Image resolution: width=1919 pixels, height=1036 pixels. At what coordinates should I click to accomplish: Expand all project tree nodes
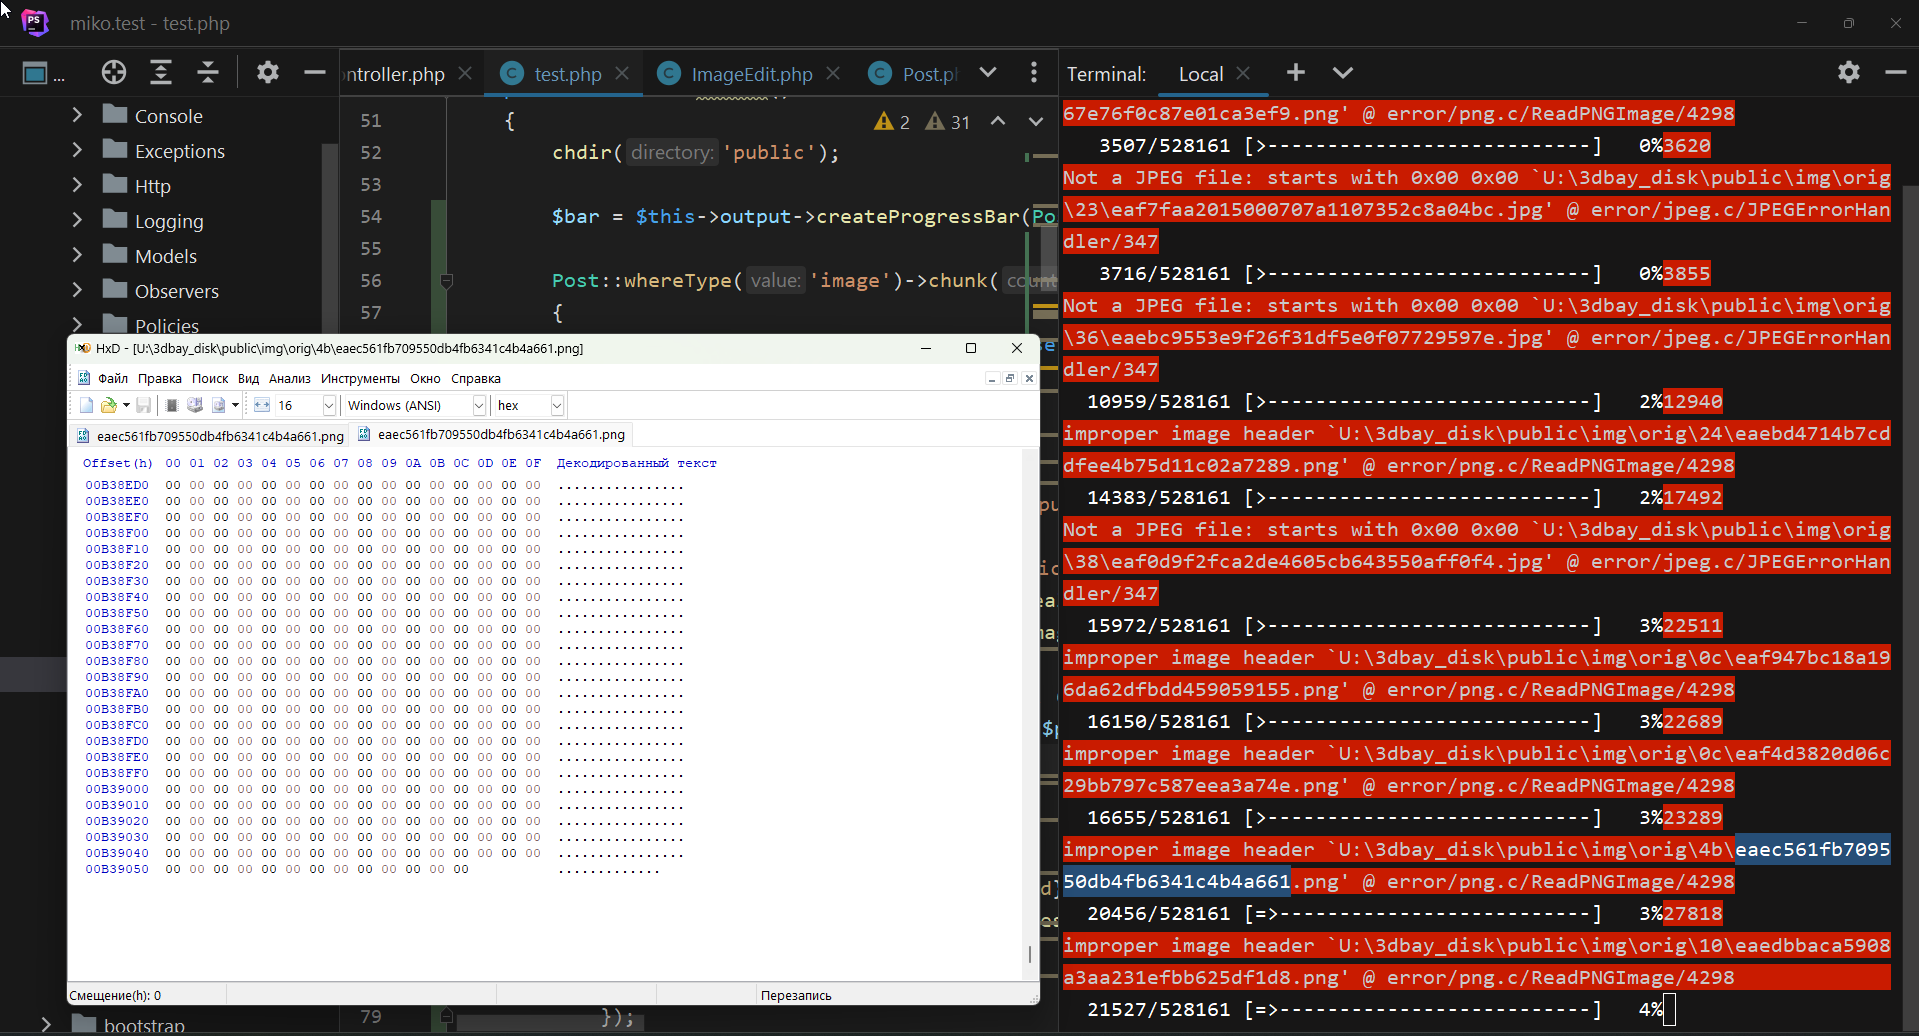pos(161,72)
